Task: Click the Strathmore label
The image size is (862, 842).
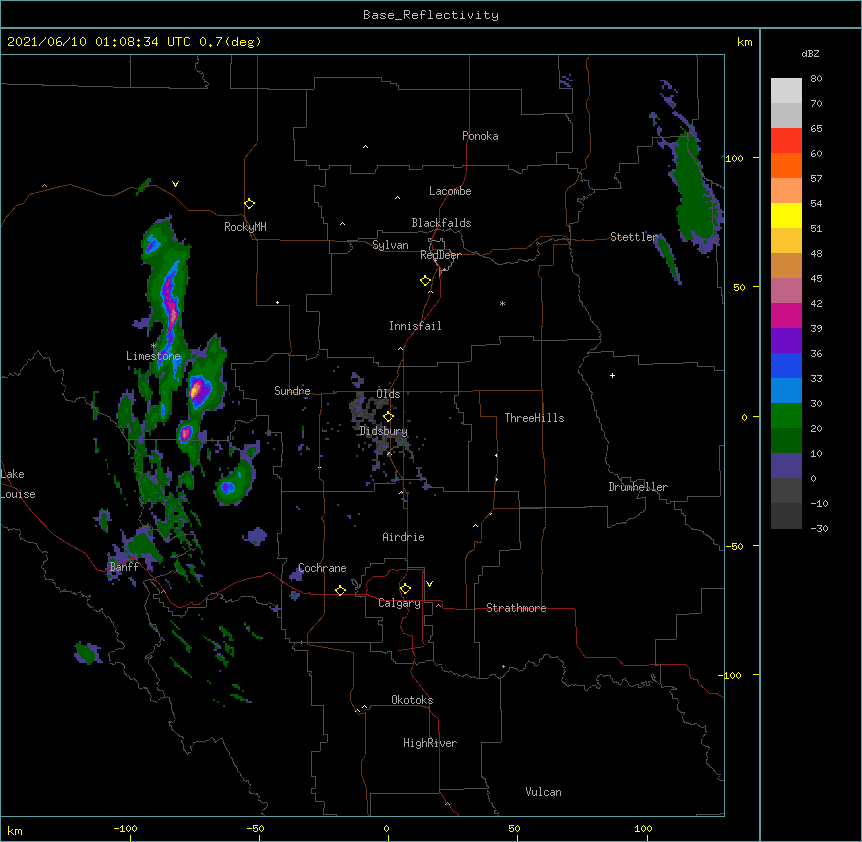Action: [516, 608]
